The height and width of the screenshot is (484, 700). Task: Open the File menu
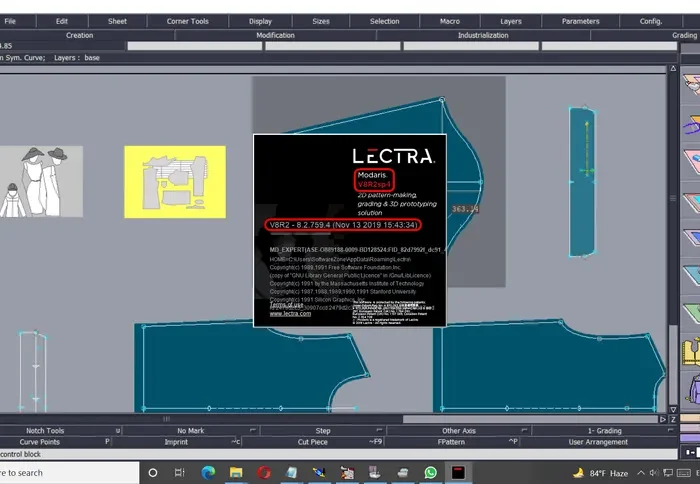point(10,21)
